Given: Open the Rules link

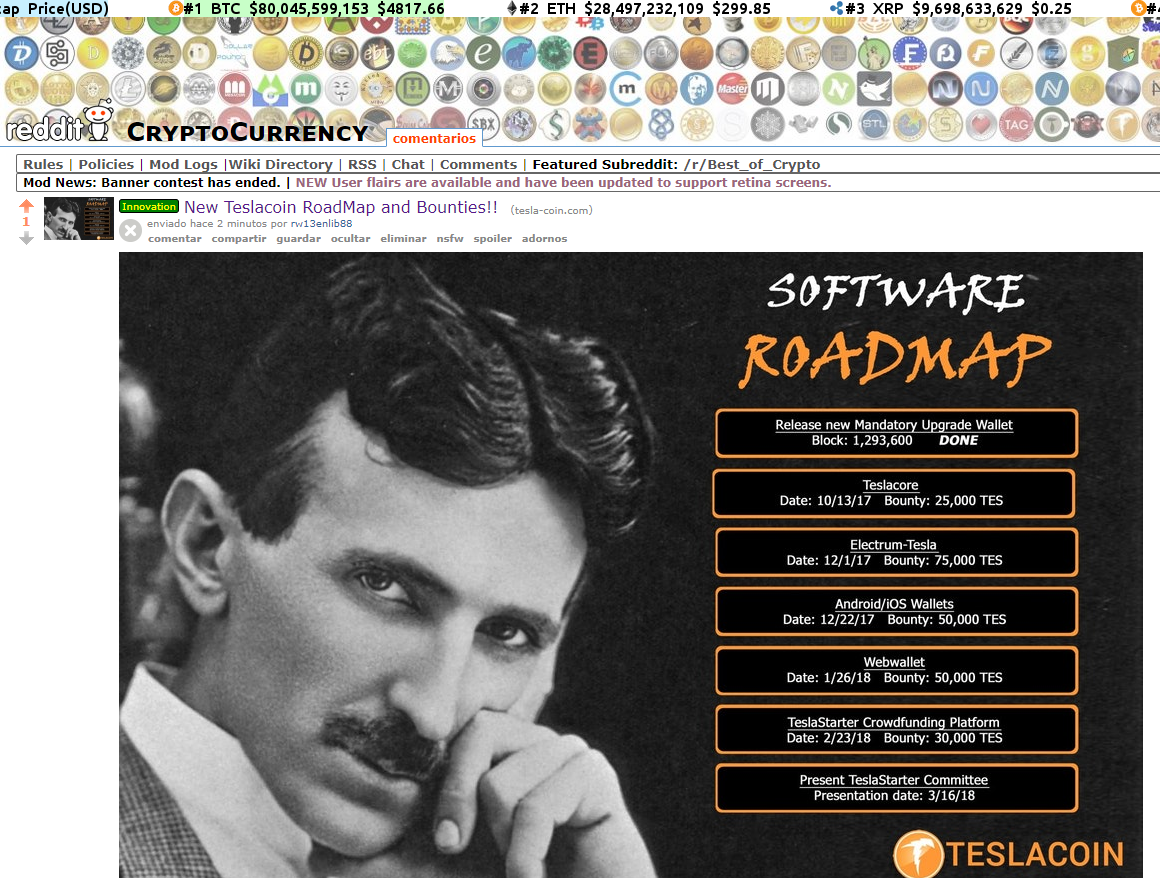Looking at the screenshot, I should coord(43,164).
